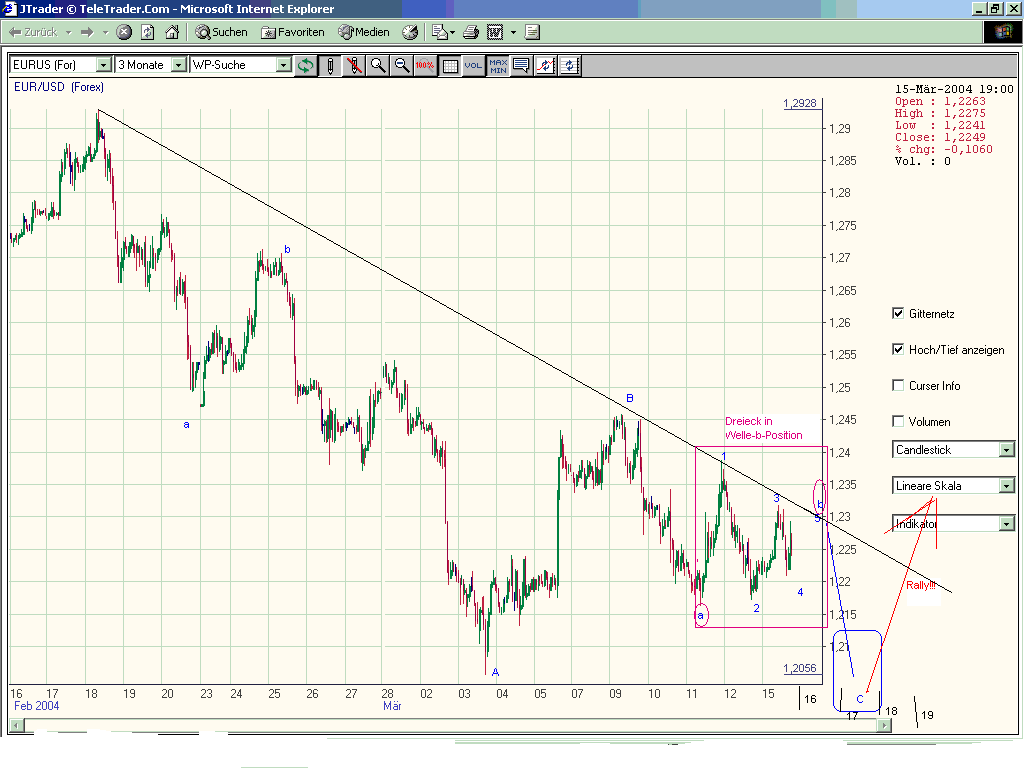Click the chart line indicator icon
Image resolution: width=1024 pixels, height=768 pixels.
[545, 65]
